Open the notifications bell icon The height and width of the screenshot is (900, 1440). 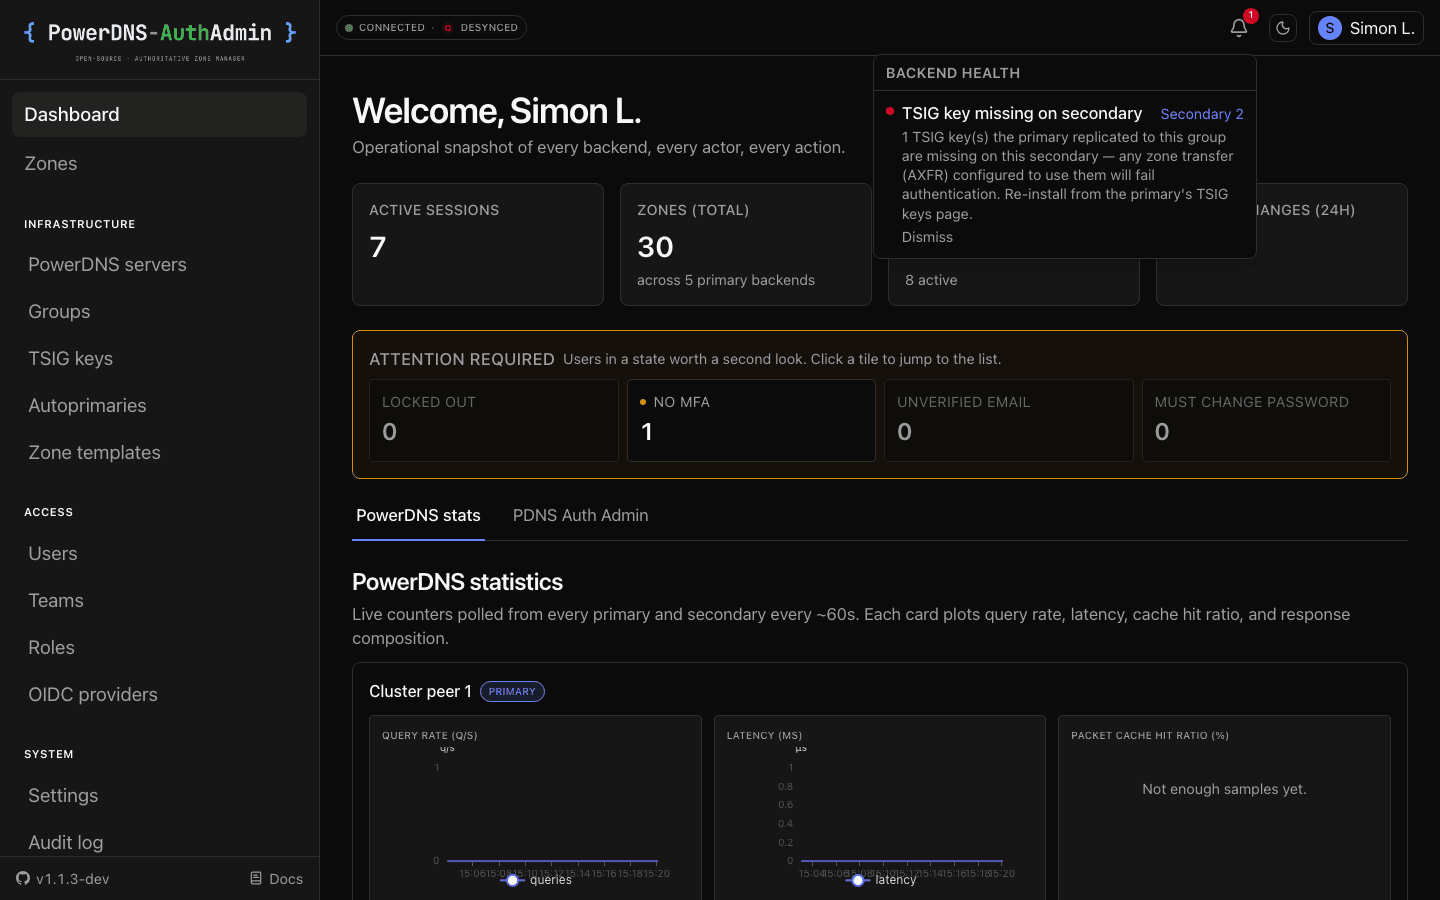pos(1239,28)
